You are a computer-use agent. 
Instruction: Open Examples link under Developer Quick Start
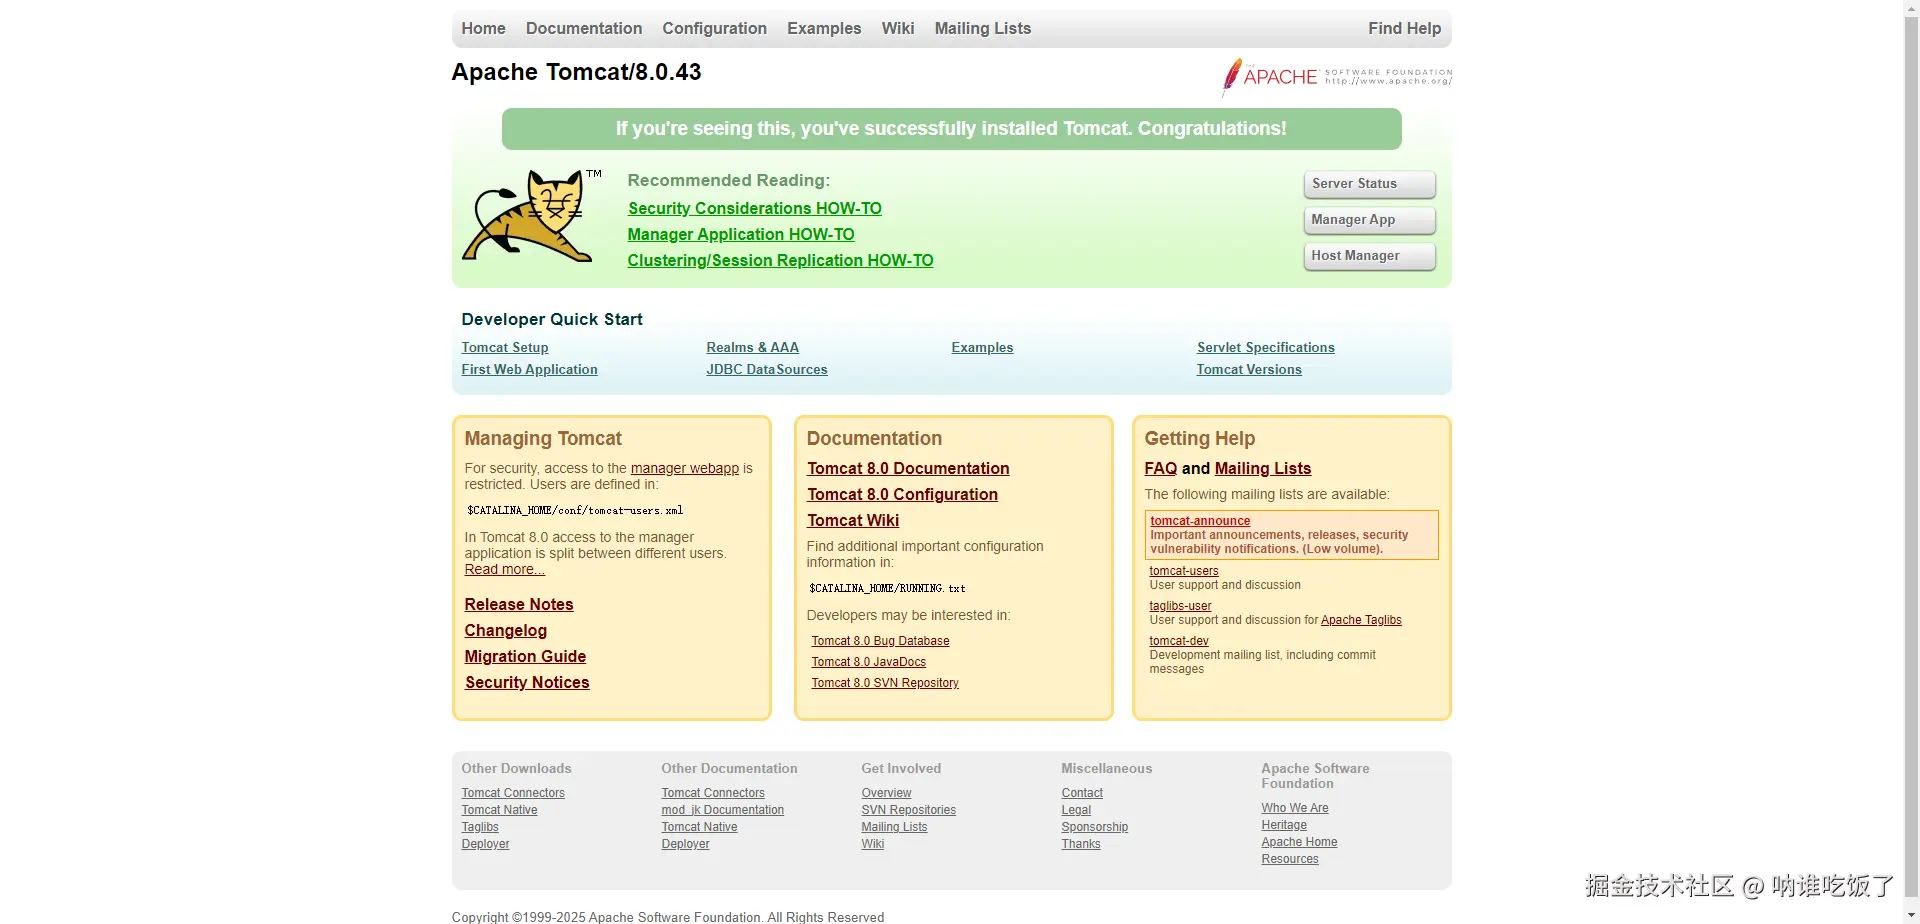[x=982, y=348]
